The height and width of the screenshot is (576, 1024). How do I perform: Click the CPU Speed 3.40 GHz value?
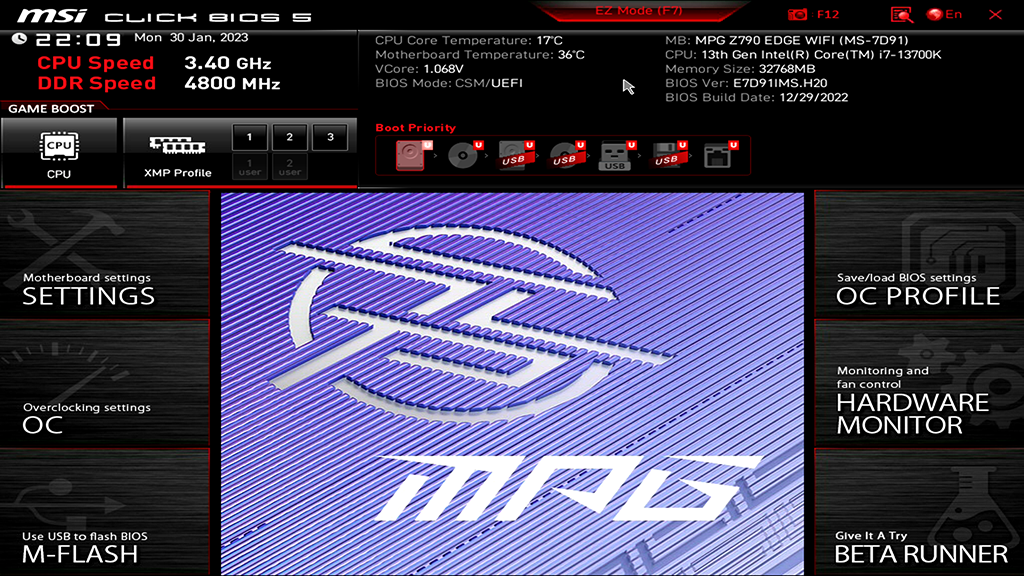[227, 63]
